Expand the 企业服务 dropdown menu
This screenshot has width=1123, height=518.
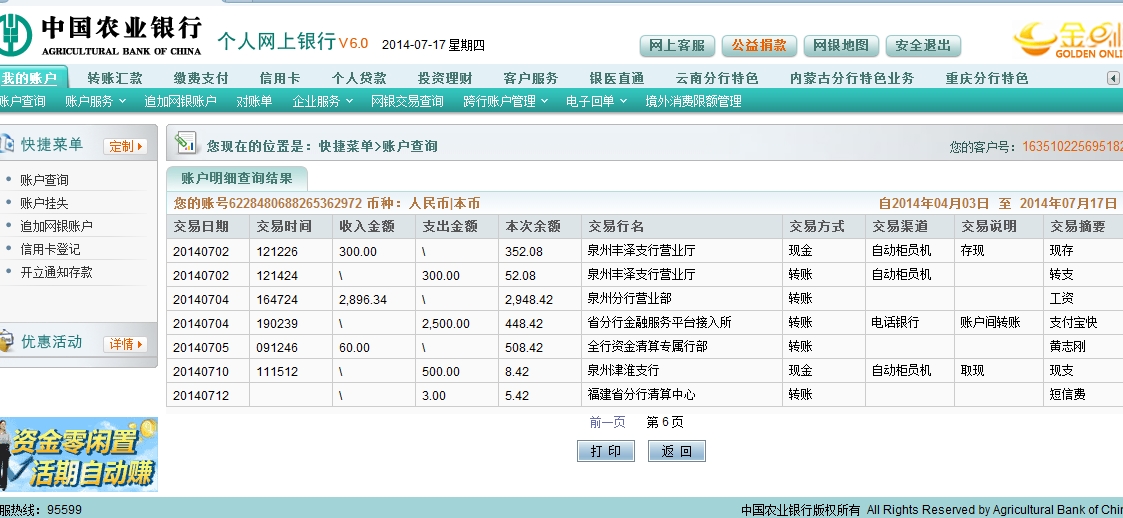coord(322,101)
